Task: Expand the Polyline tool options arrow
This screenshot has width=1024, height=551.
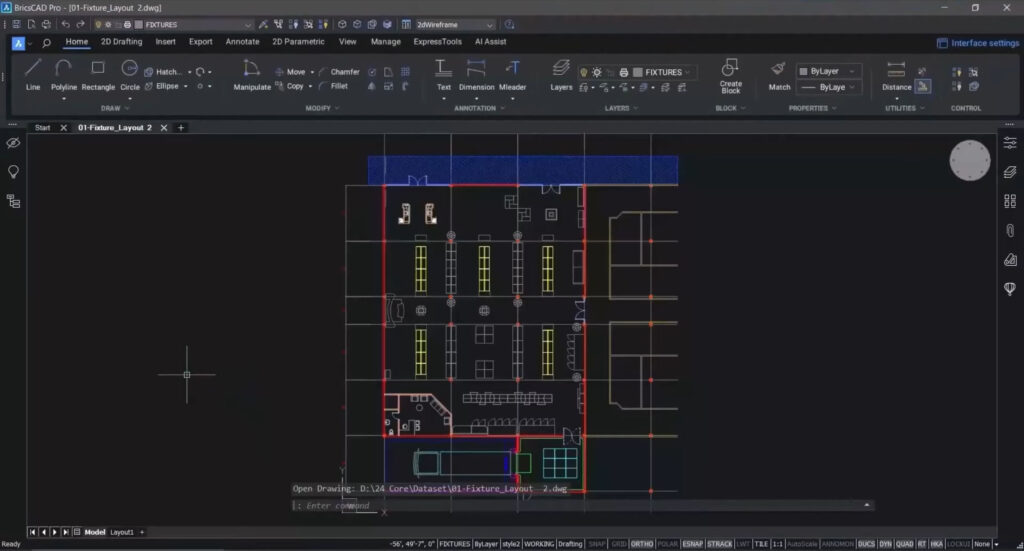Action: point(64,99)
